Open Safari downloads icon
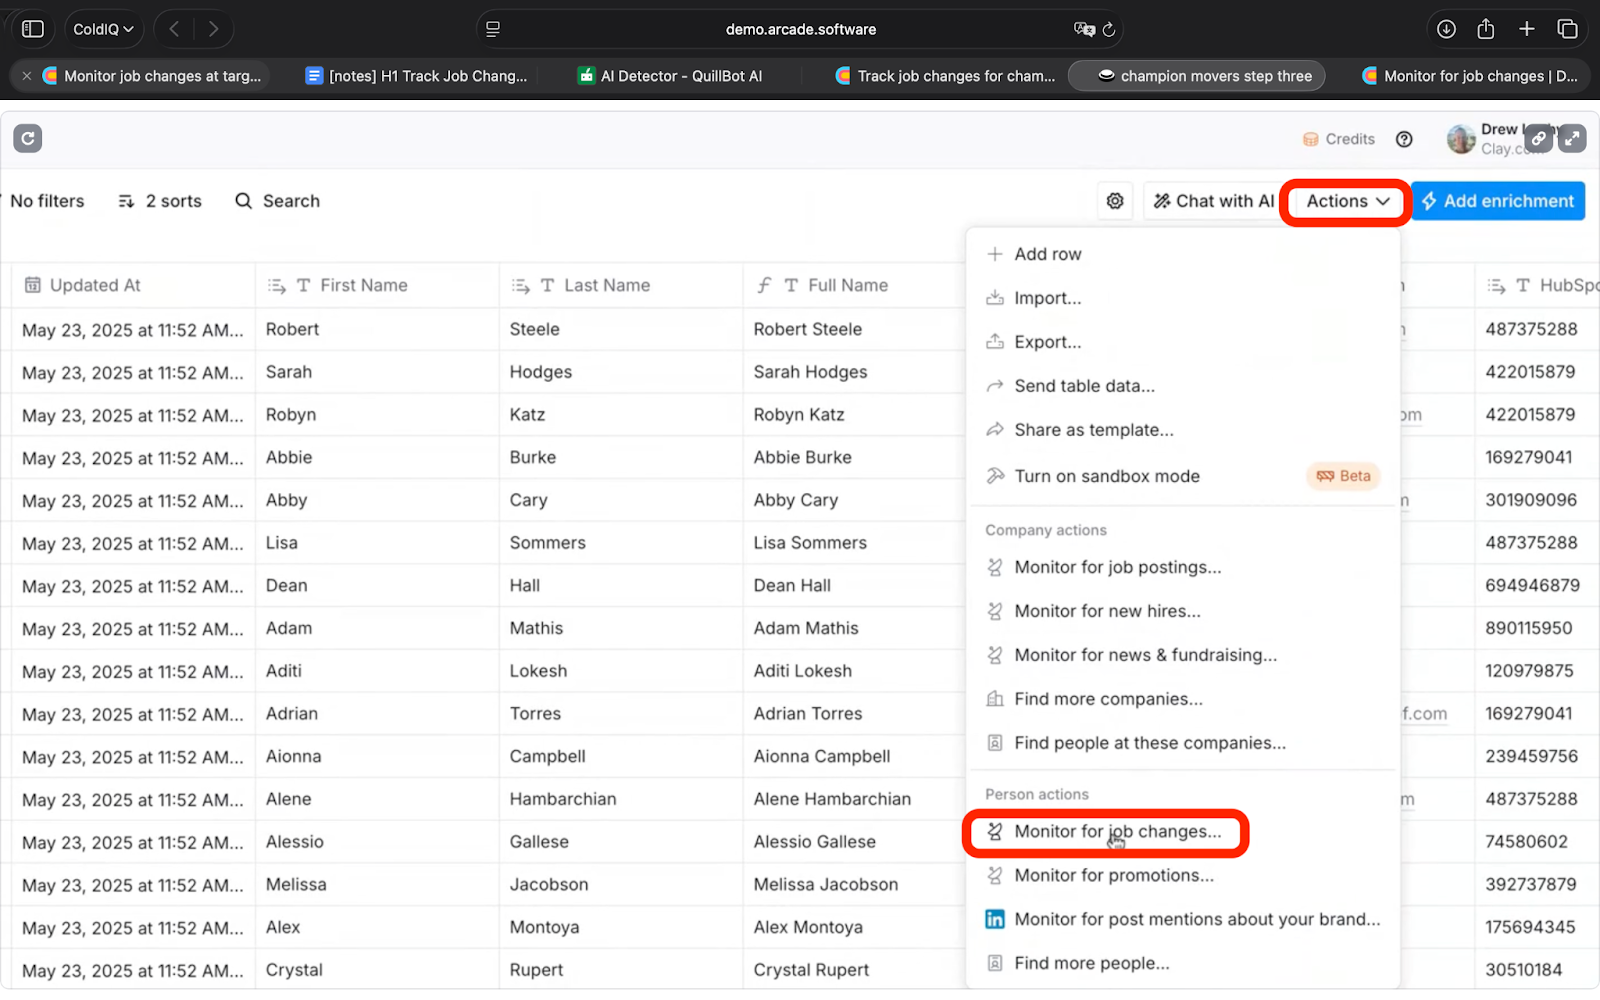The width and height of the screenshot is (1600, 1000). coord(1446,29)
